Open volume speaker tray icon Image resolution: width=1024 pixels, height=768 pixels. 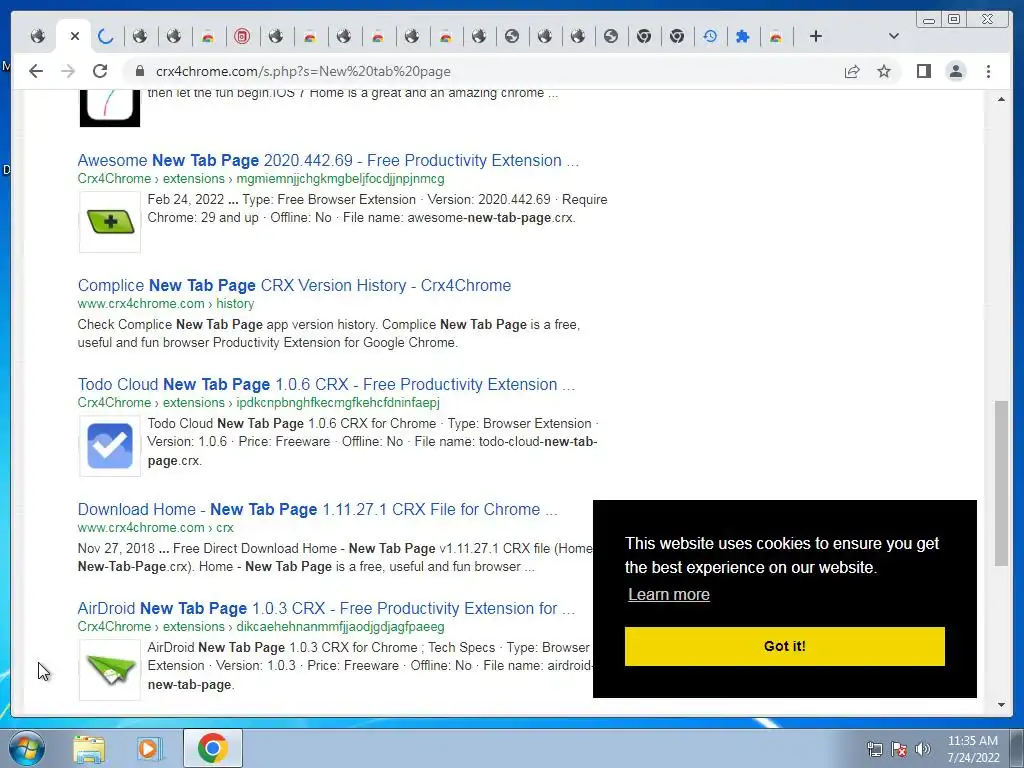click(x=923, y=749)
